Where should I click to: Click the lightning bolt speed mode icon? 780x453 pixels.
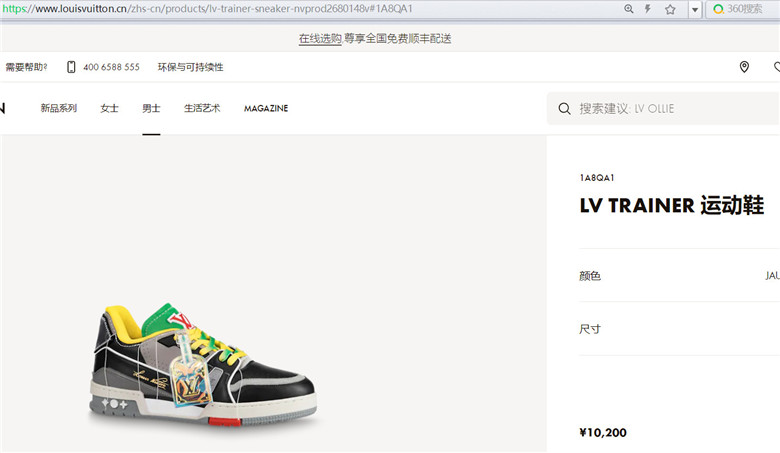click(x=648, y=9)
